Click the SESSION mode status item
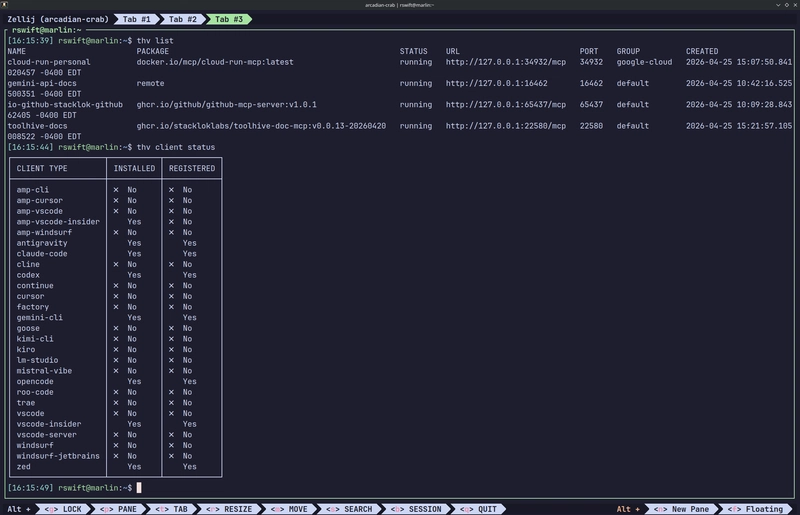Screen dimensions: 800x515 click(416, 509)
